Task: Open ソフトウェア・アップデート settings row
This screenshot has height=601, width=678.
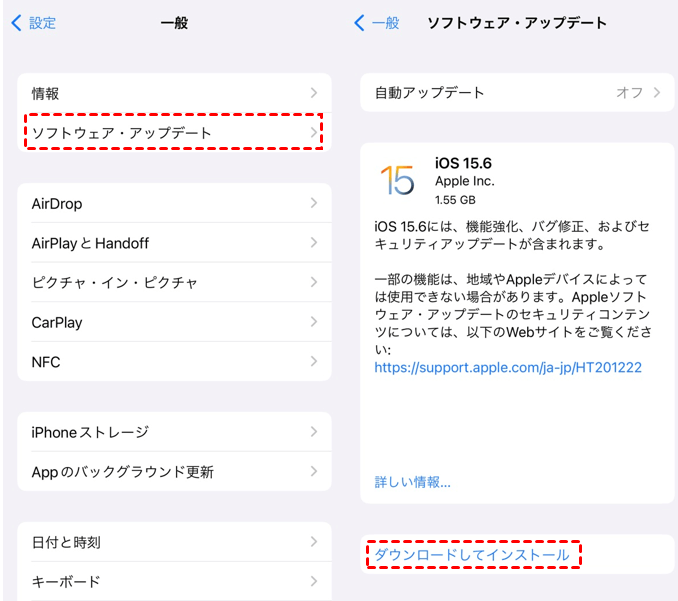Action: point(174,132)
